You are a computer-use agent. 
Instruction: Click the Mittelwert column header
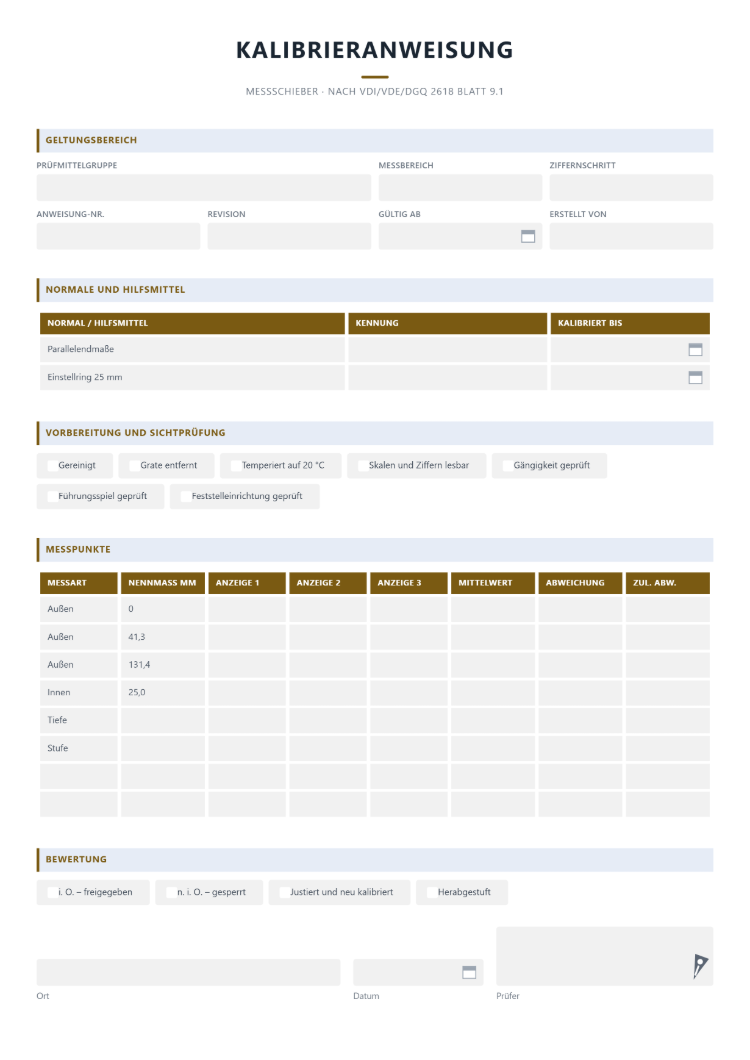493,583
